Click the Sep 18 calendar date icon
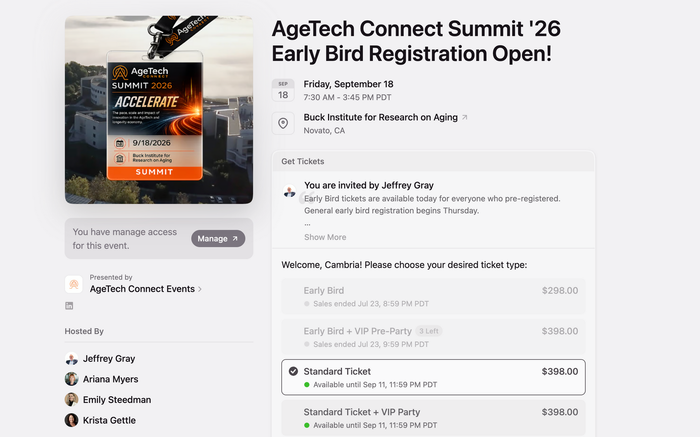The height and width of the screenshot is (437, 700). [283, 90]
